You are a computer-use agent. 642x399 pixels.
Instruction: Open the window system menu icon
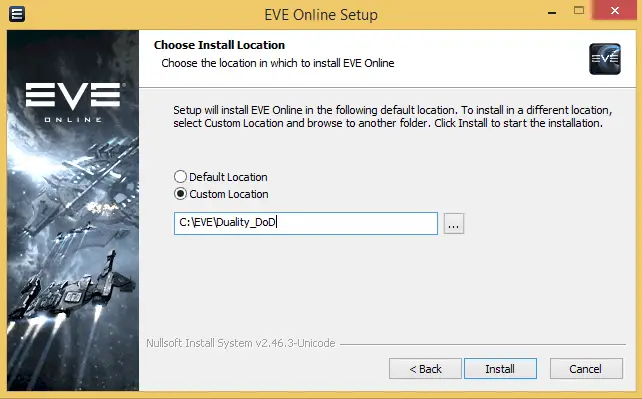pyautogui.click(x=17, y=14)
